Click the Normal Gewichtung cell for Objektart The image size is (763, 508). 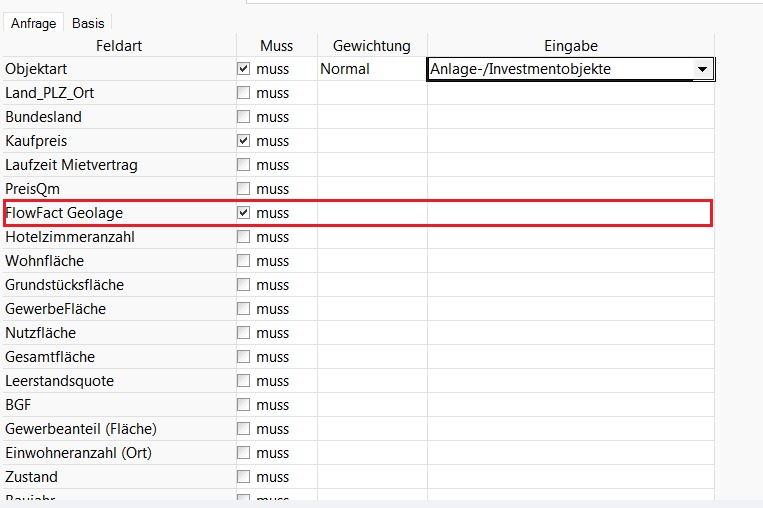pos(372,69)
